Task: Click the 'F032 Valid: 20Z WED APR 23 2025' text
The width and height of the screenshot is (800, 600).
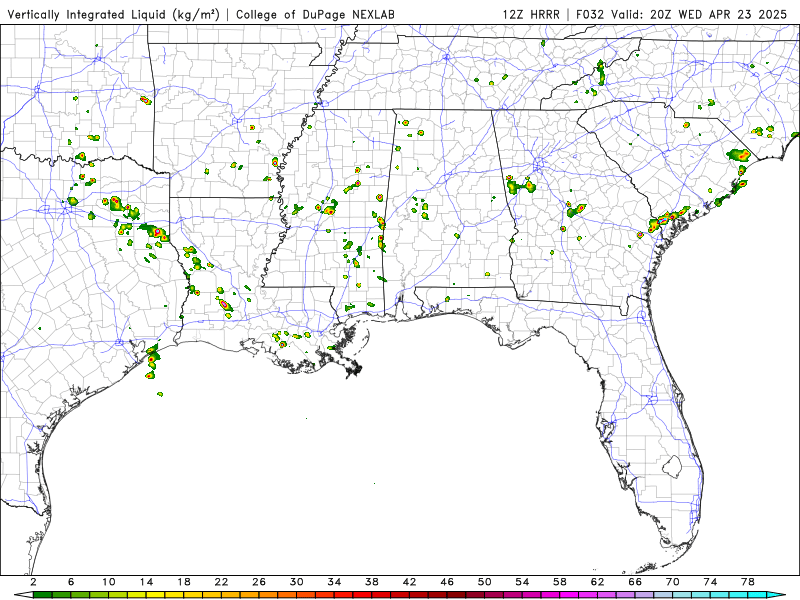Action: [x=681, y=14]
